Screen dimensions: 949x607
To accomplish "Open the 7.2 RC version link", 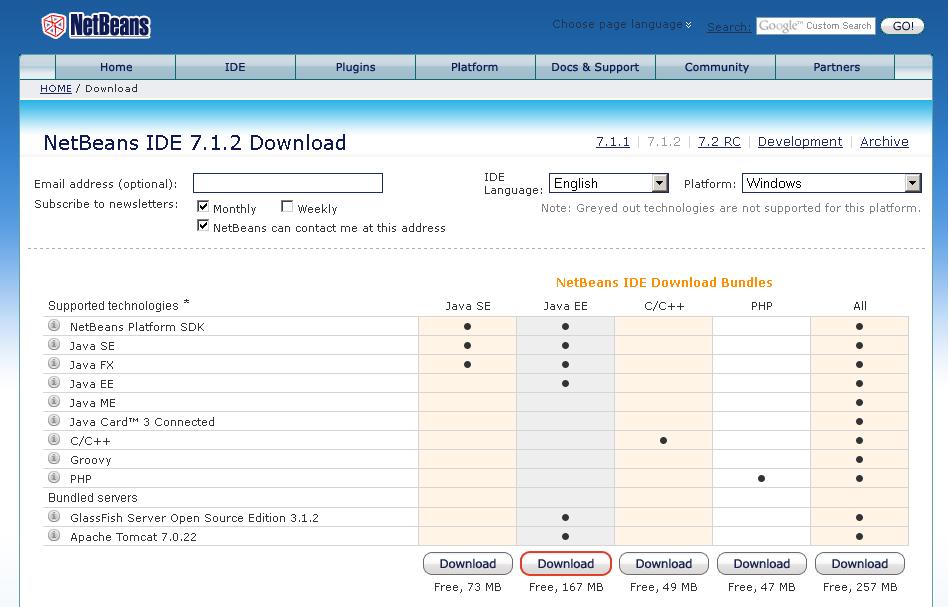I will point(719,142).
